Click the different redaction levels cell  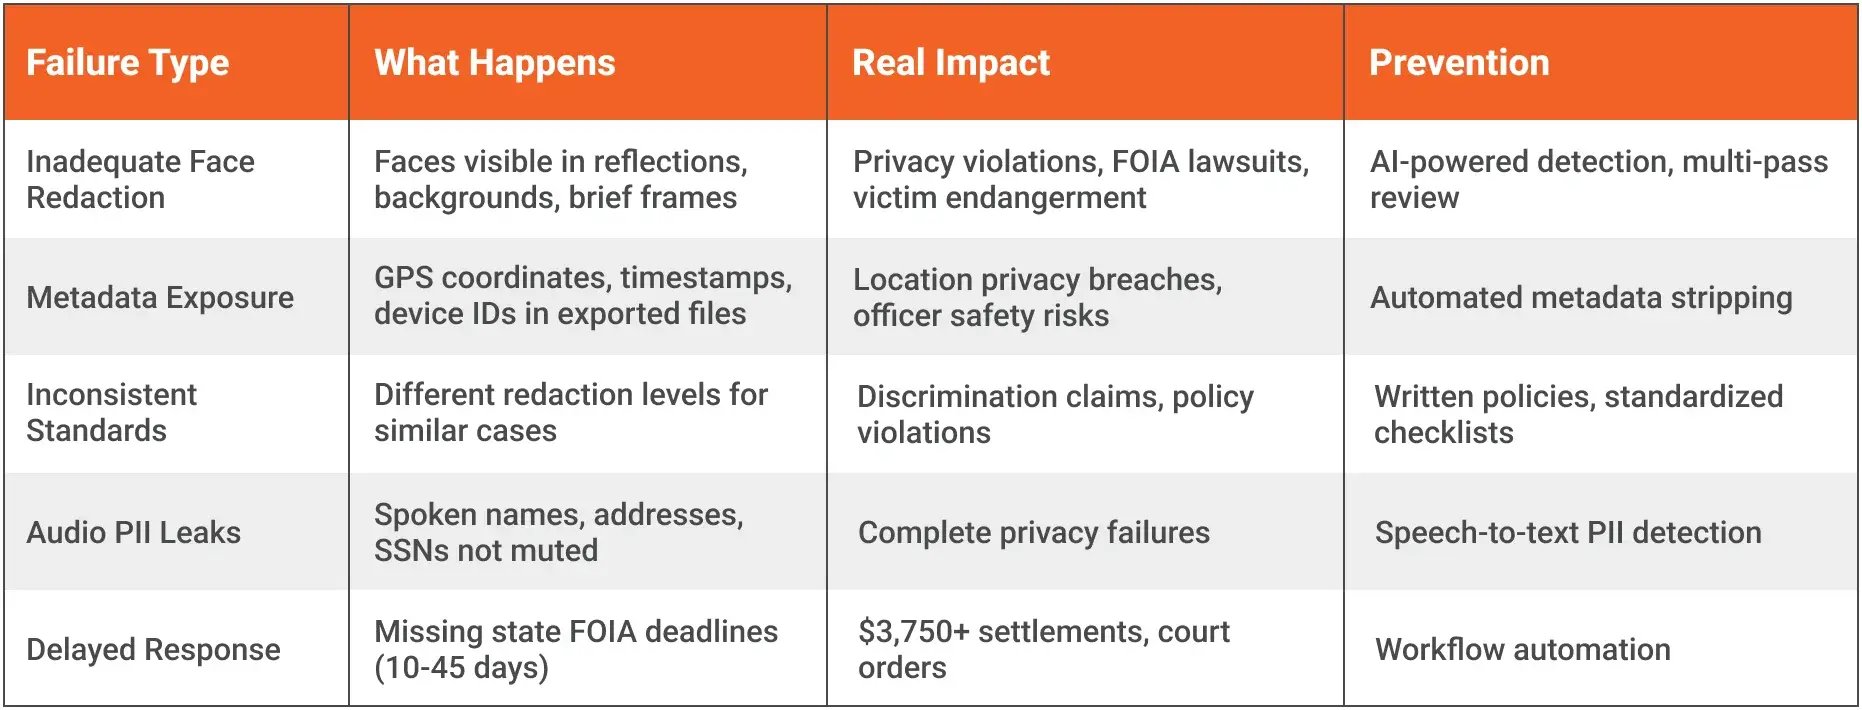(570, 412)
